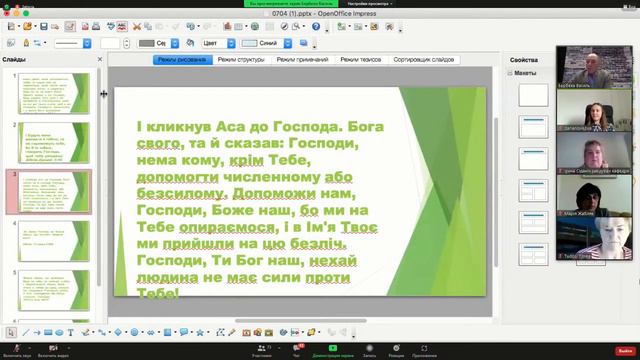Switch to Режим рисования tab

pyautogui.click(x=182, y=60)
